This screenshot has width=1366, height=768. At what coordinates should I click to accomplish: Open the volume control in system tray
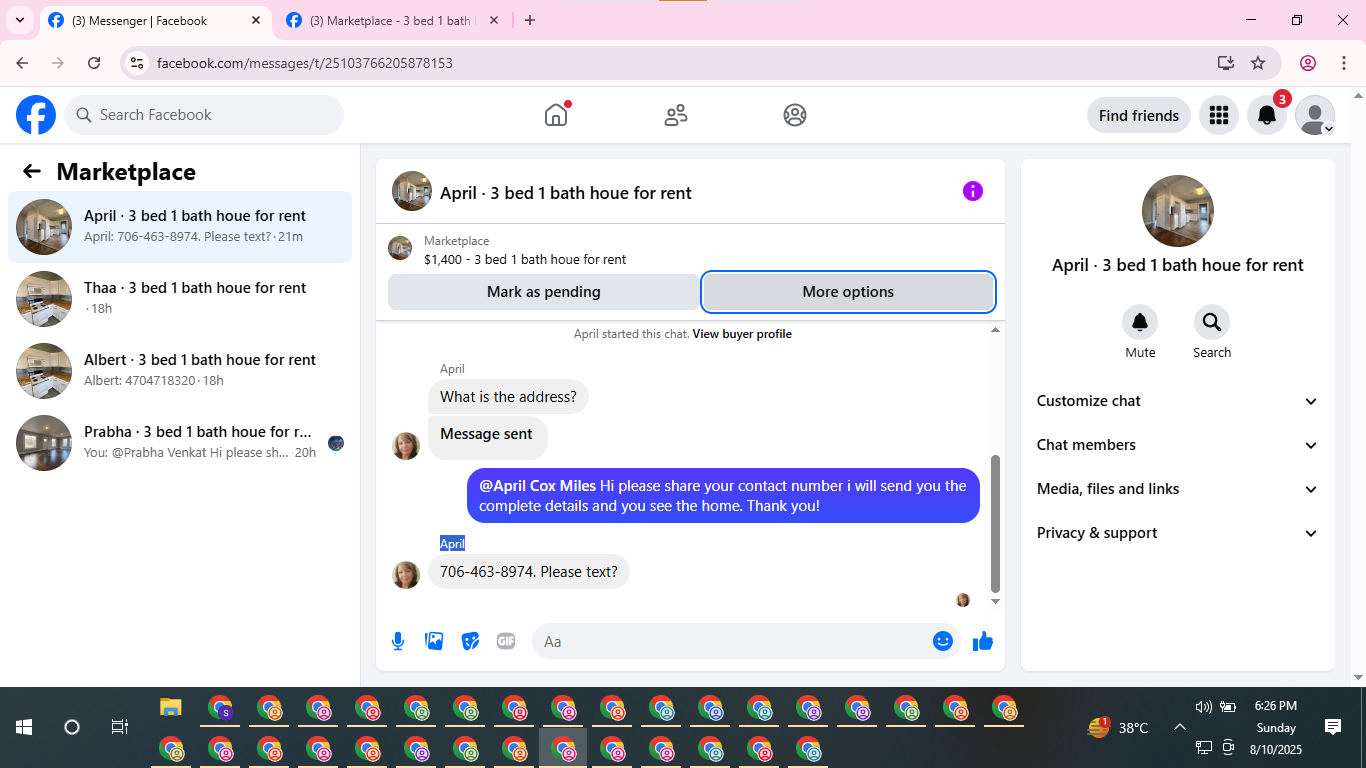pyautogui.click(x=1204, y=707)
